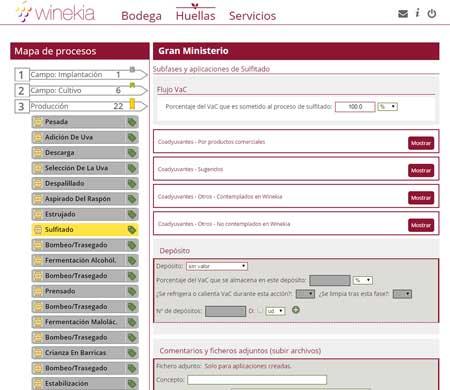The image size is (450, 390).
Task: Open the Bodega menu
Action: point(141,16)
